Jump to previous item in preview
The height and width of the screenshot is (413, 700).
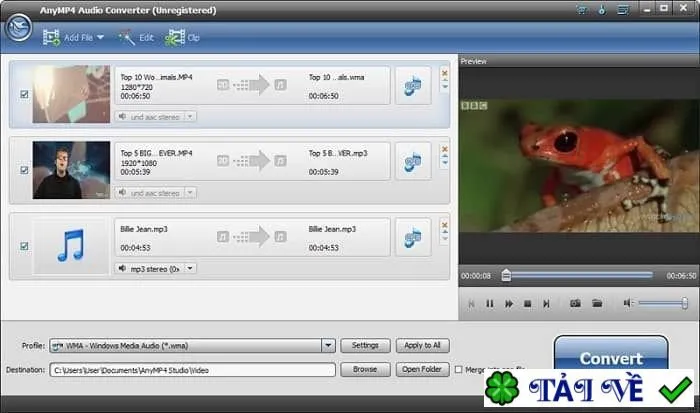[x=471, y=304]
